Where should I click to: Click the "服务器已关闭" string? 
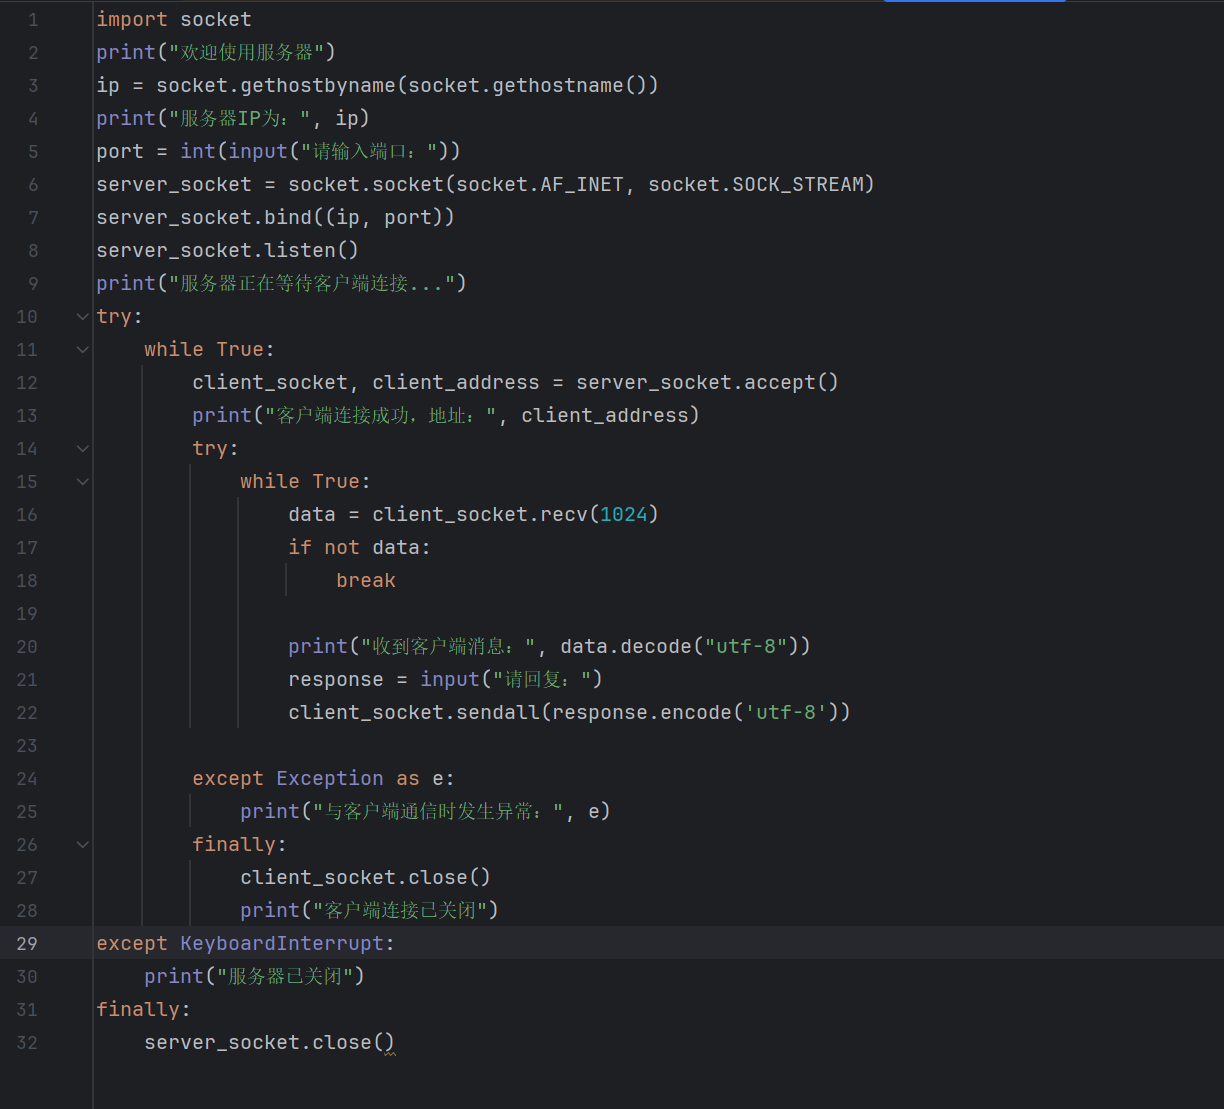tap(285, 976)
